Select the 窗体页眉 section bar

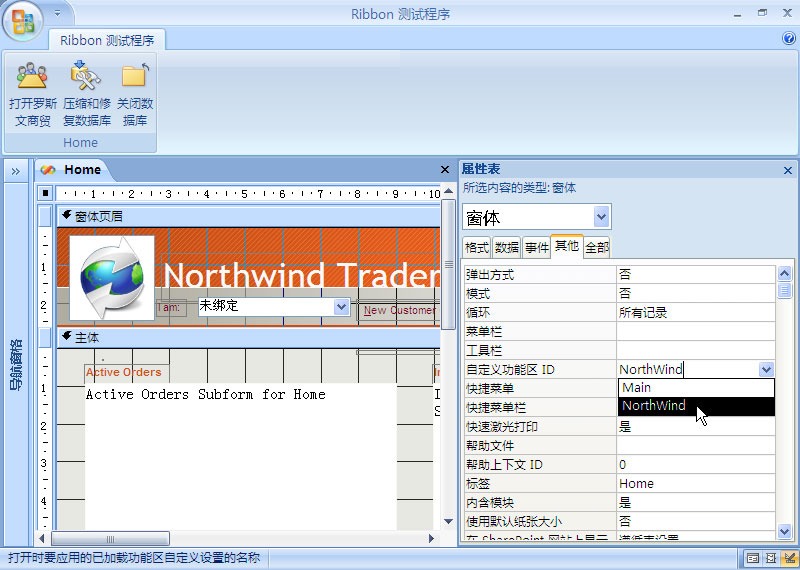coord(248,216)
